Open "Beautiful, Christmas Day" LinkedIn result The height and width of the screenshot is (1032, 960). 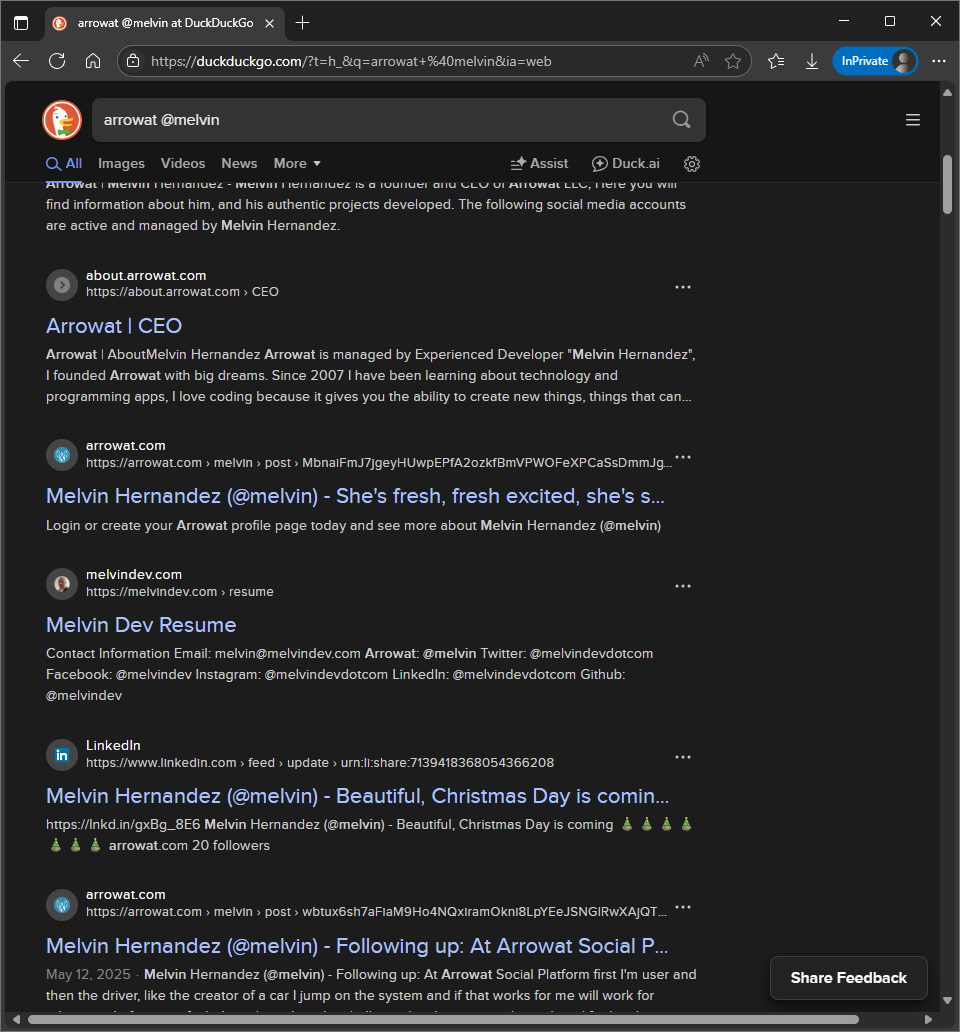pos(357,796)
